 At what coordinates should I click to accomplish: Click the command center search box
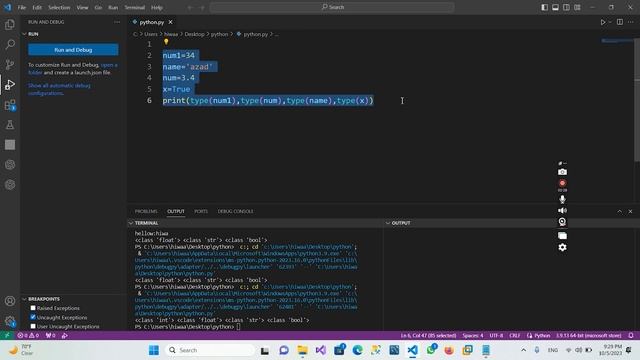pyautogui.click(x=332, y=7)
